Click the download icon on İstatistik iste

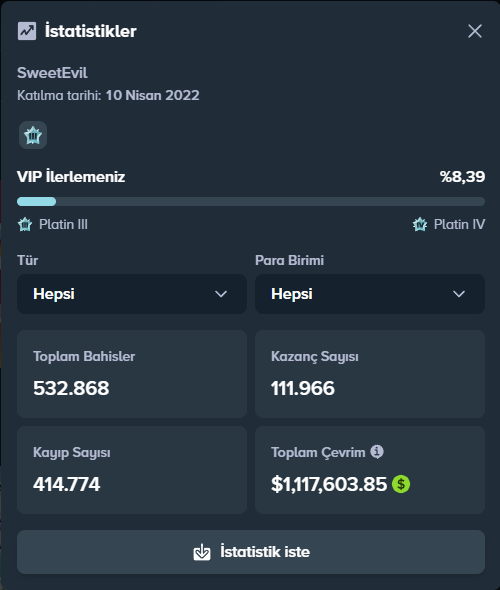pyautogui.click(x=202, y=552)
